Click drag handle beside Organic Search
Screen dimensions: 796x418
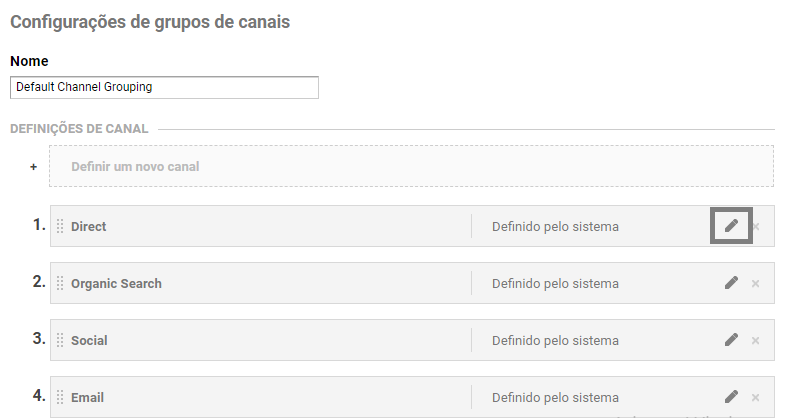click(60, 284)
